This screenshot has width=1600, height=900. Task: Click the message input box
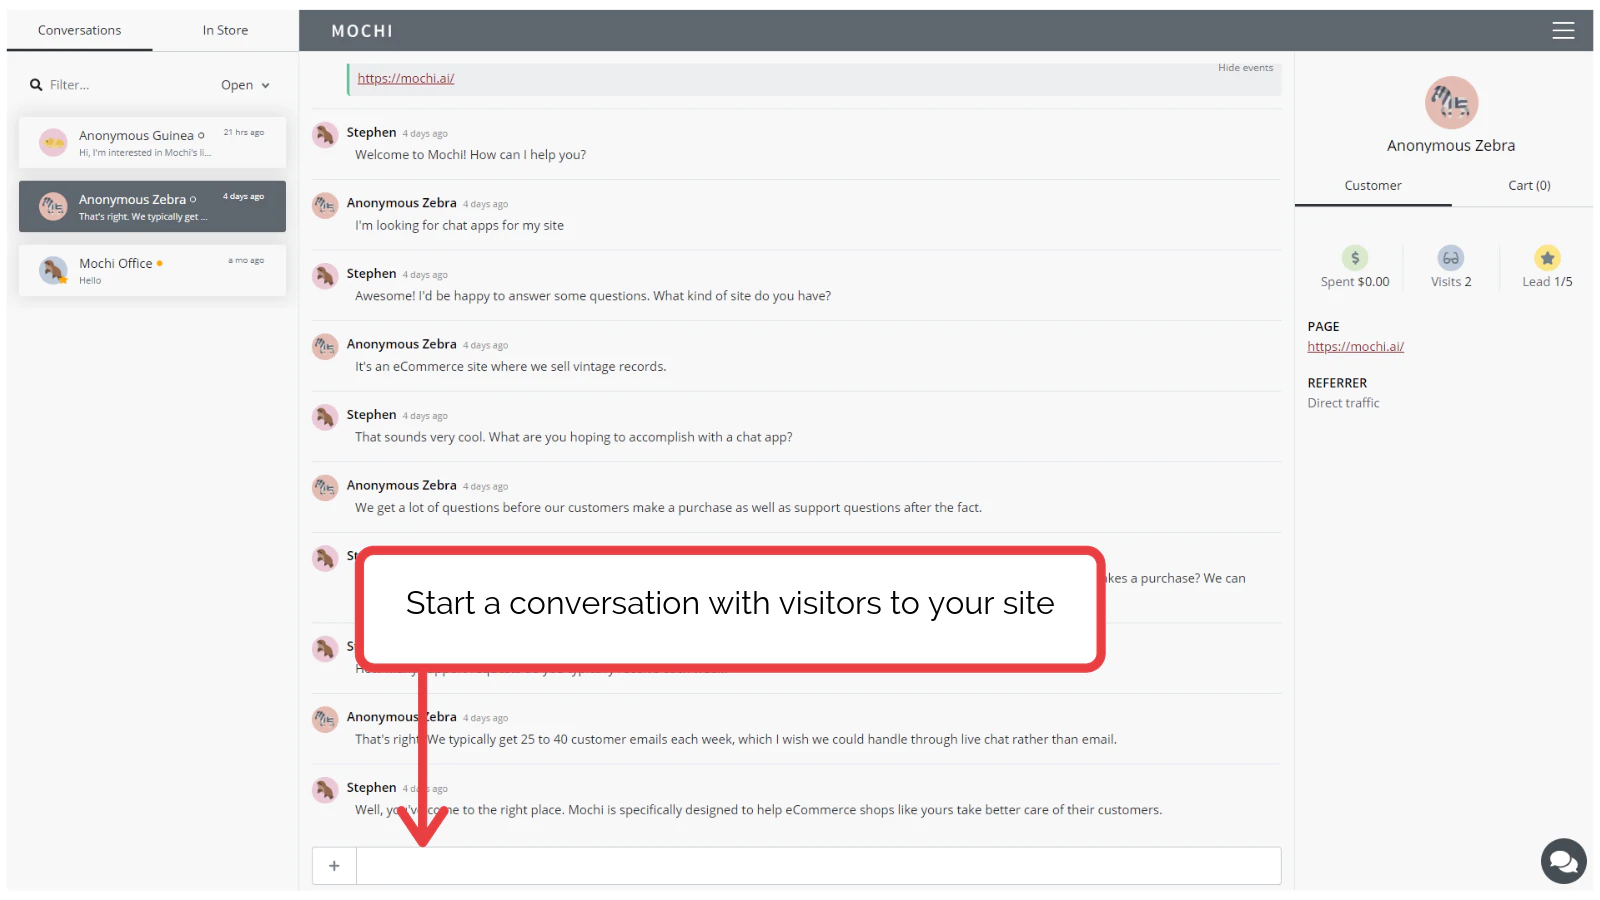(x=818, y=866)
